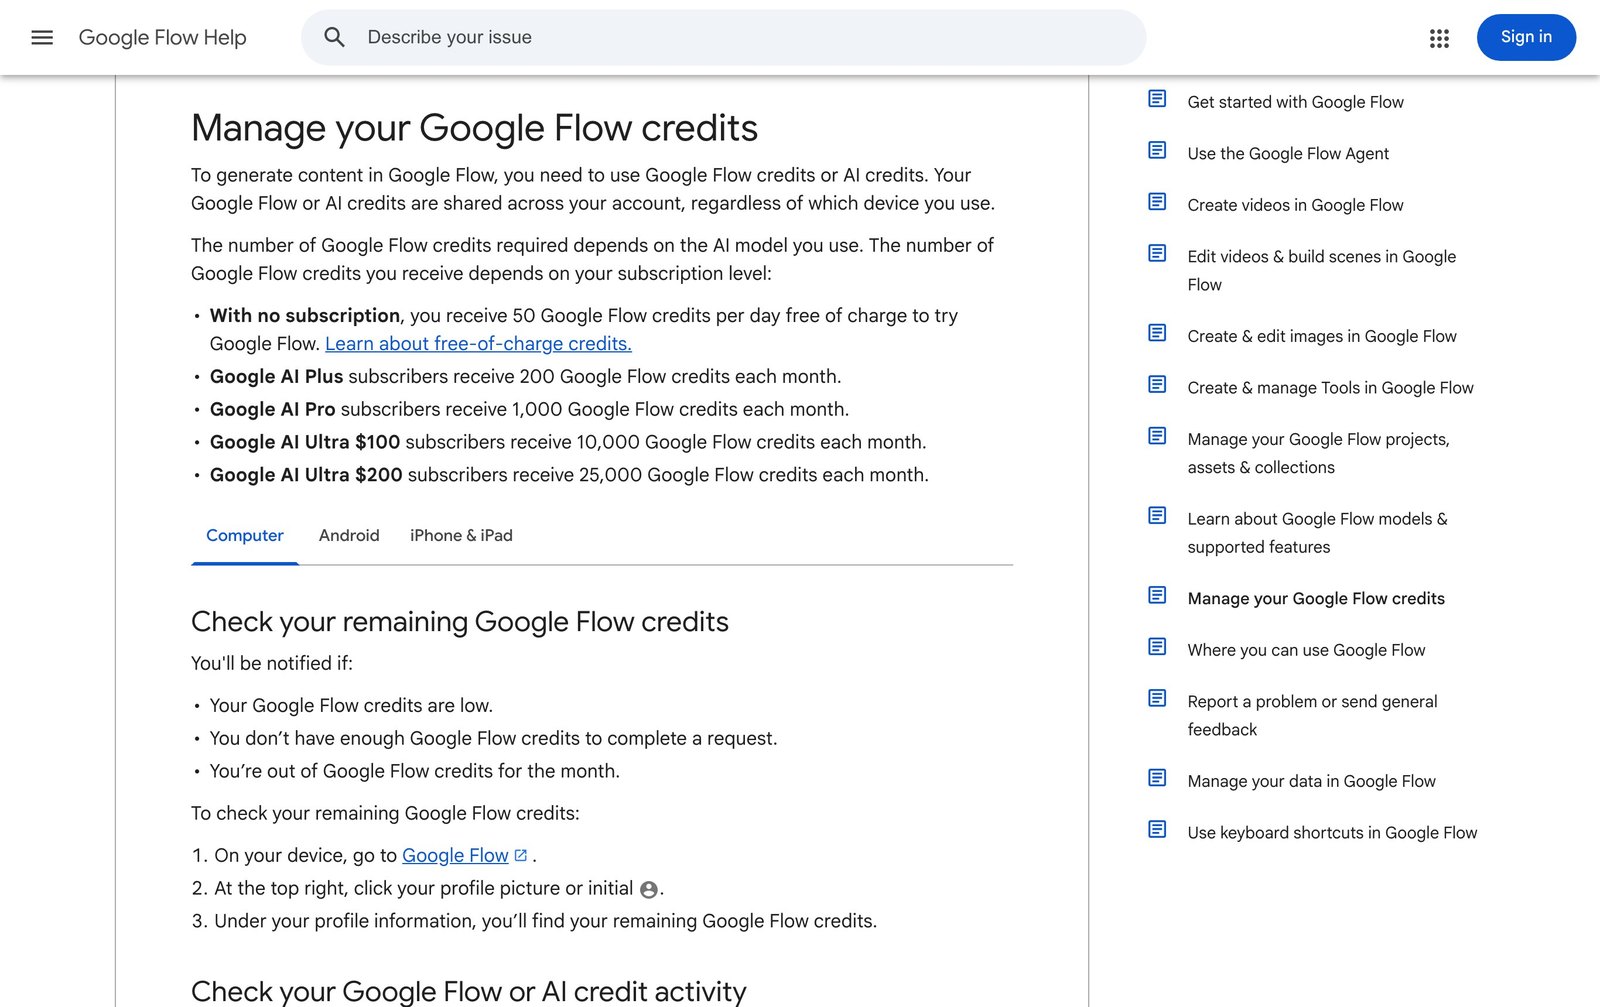Screen dimensions: 1600x1007
Task: Open Create & manage Tools in Google Flow
Action: (1330, 388)
